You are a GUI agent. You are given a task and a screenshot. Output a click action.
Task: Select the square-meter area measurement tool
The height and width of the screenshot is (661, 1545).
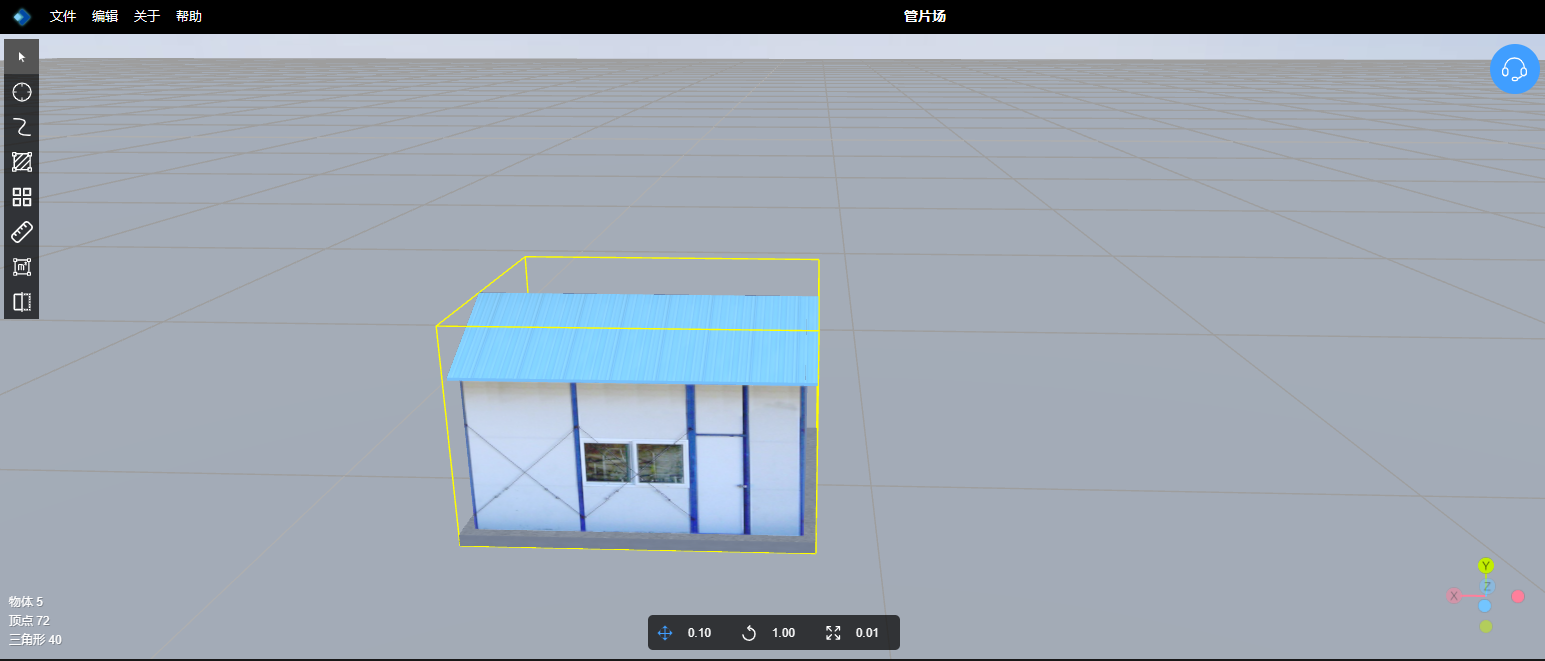coord(22,267)
